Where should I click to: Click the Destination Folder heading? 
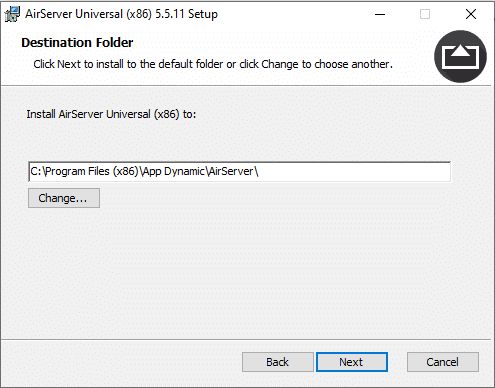pyautogui.click(x=77, y=43)
